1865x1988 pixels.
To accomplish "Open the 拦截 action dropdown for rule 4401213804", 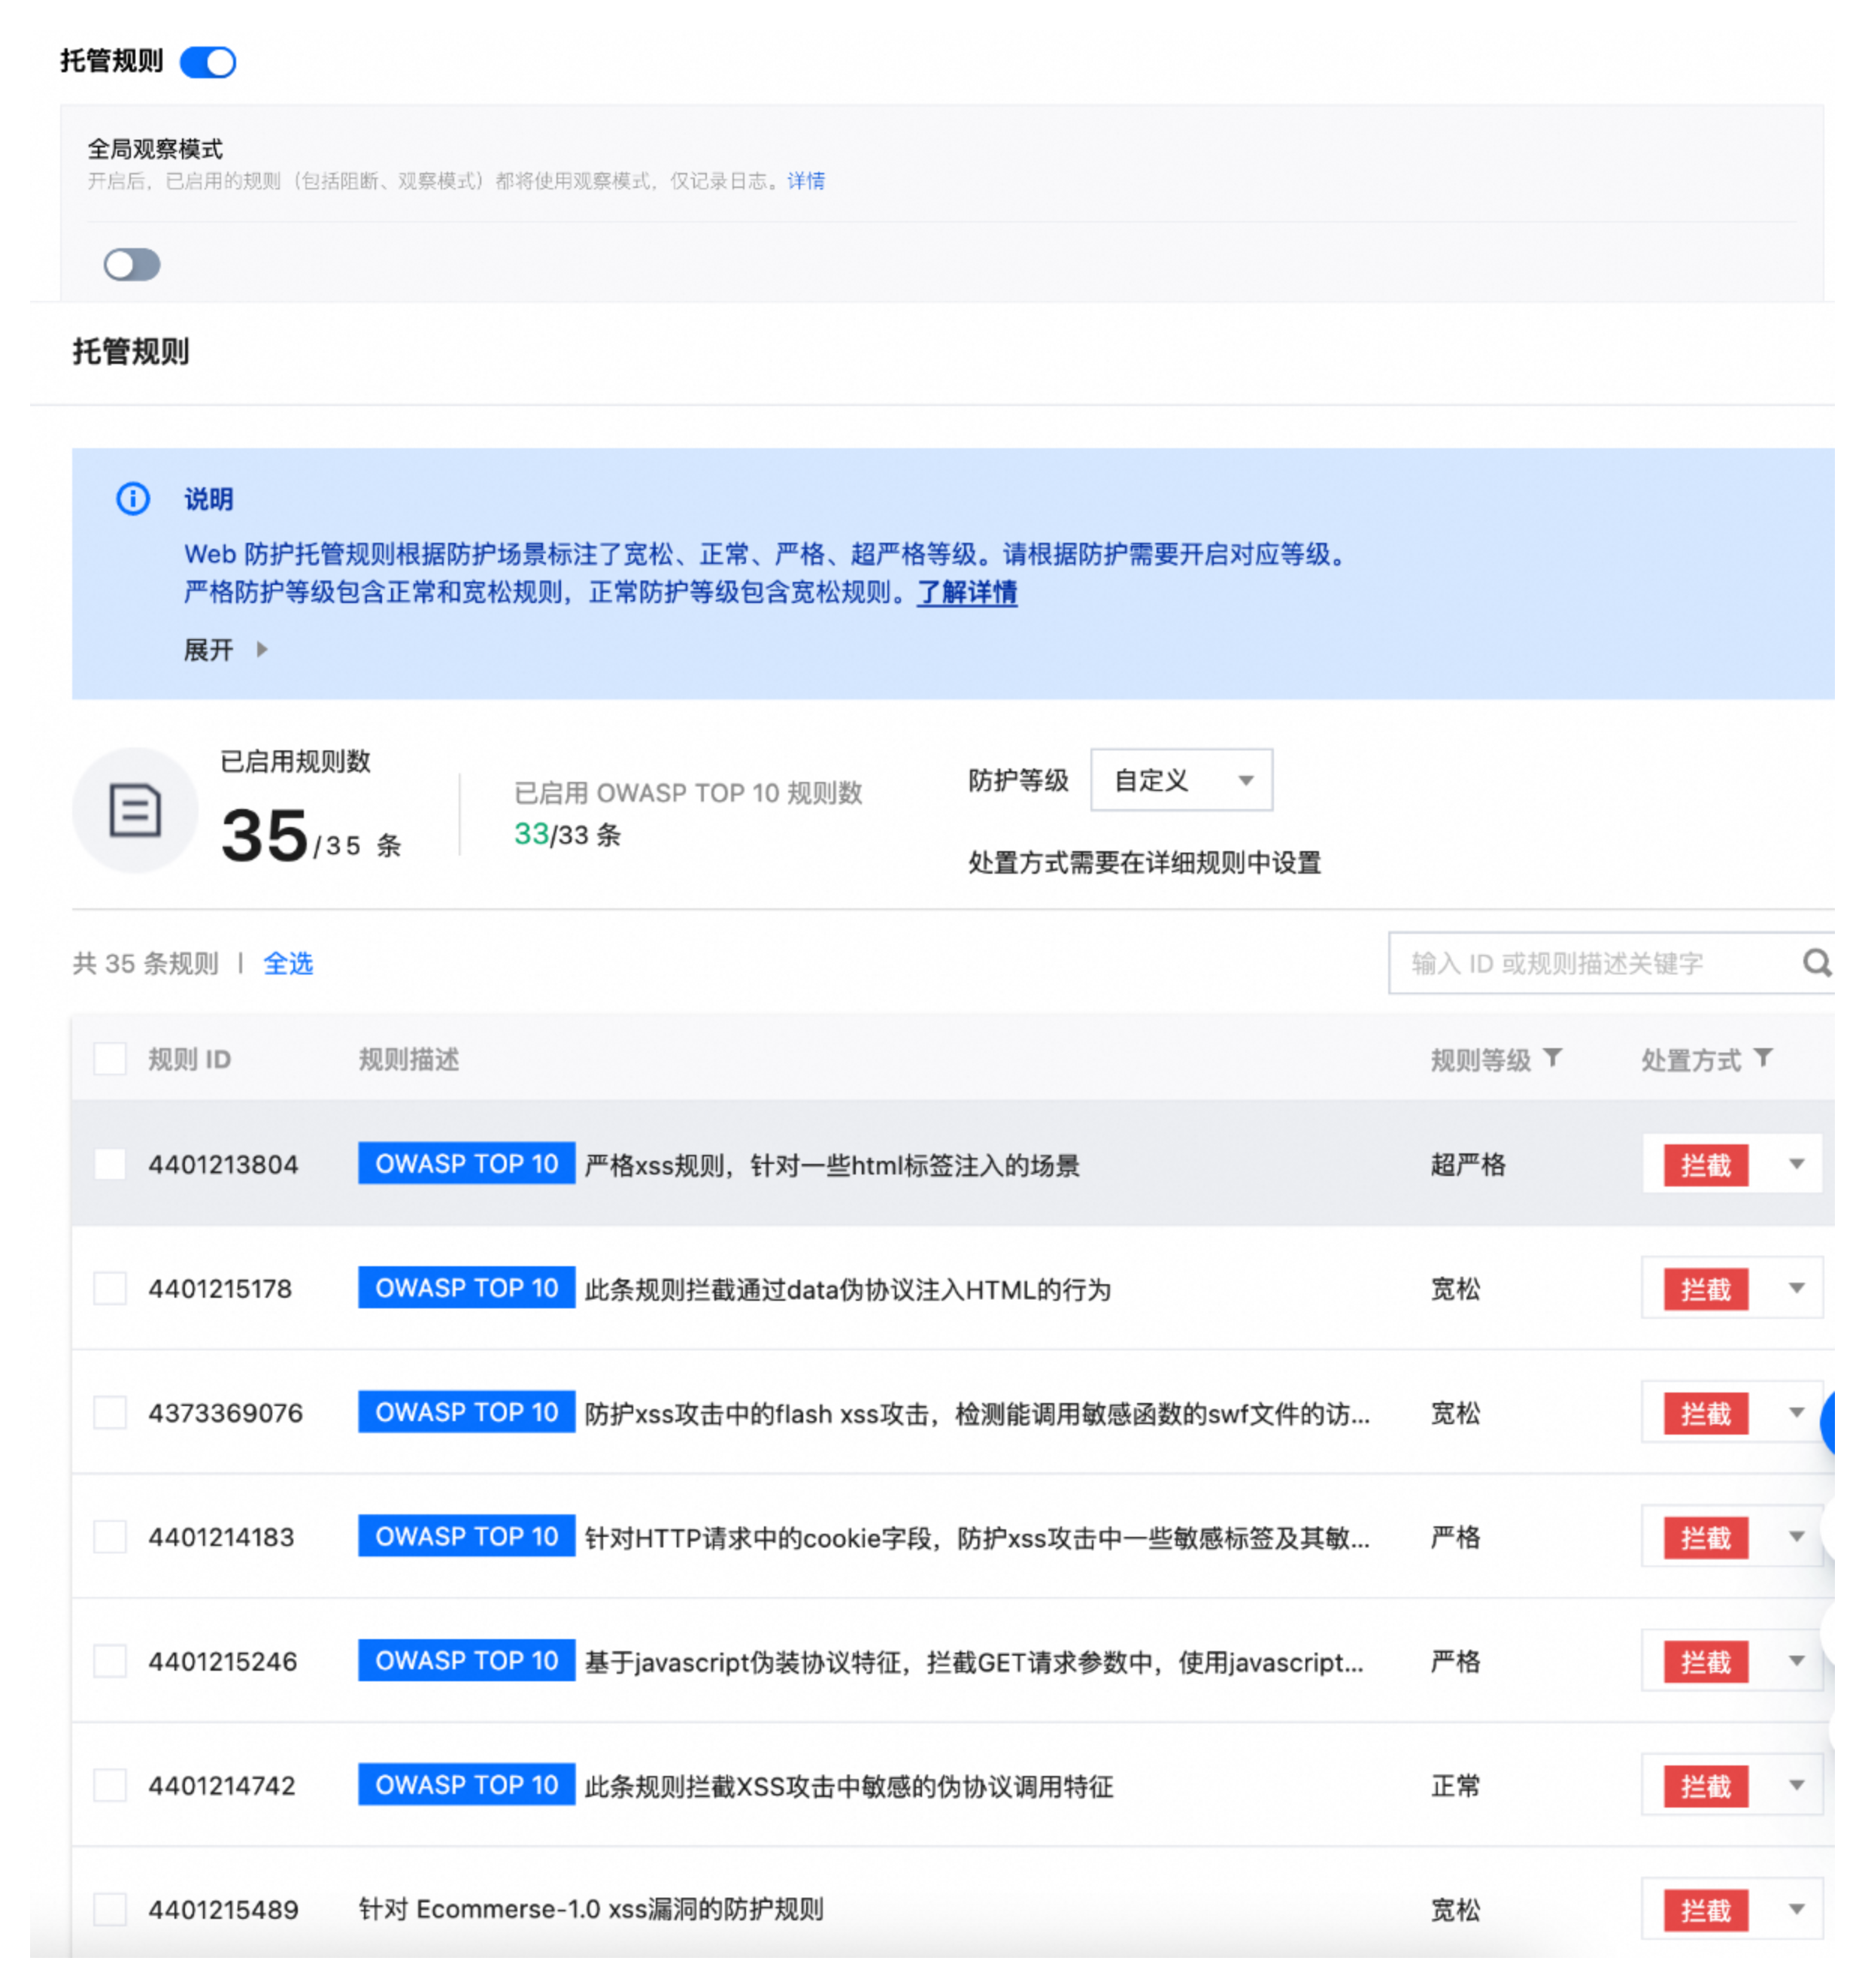I will [1731, 1164].
